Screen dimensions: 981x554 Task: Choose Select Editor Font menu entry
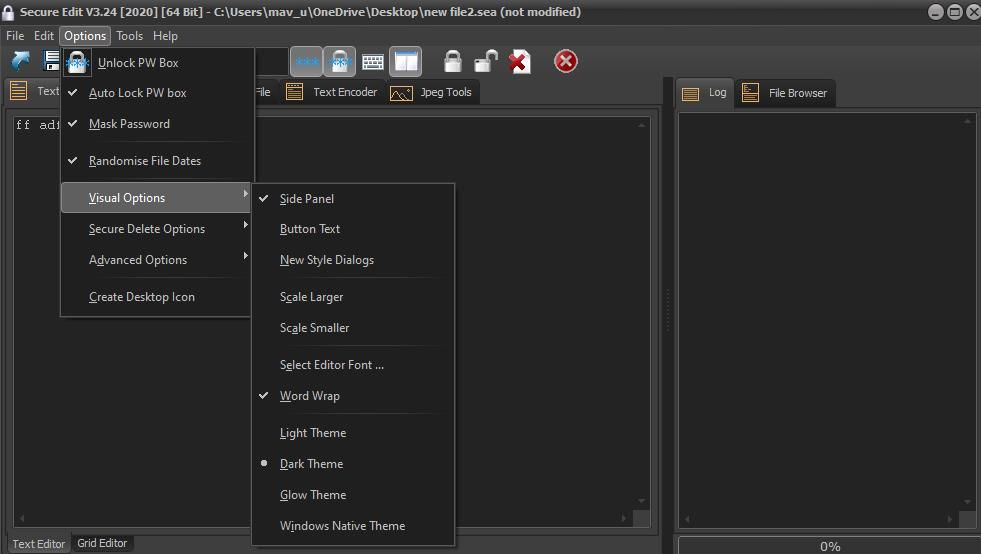(332, 365)
